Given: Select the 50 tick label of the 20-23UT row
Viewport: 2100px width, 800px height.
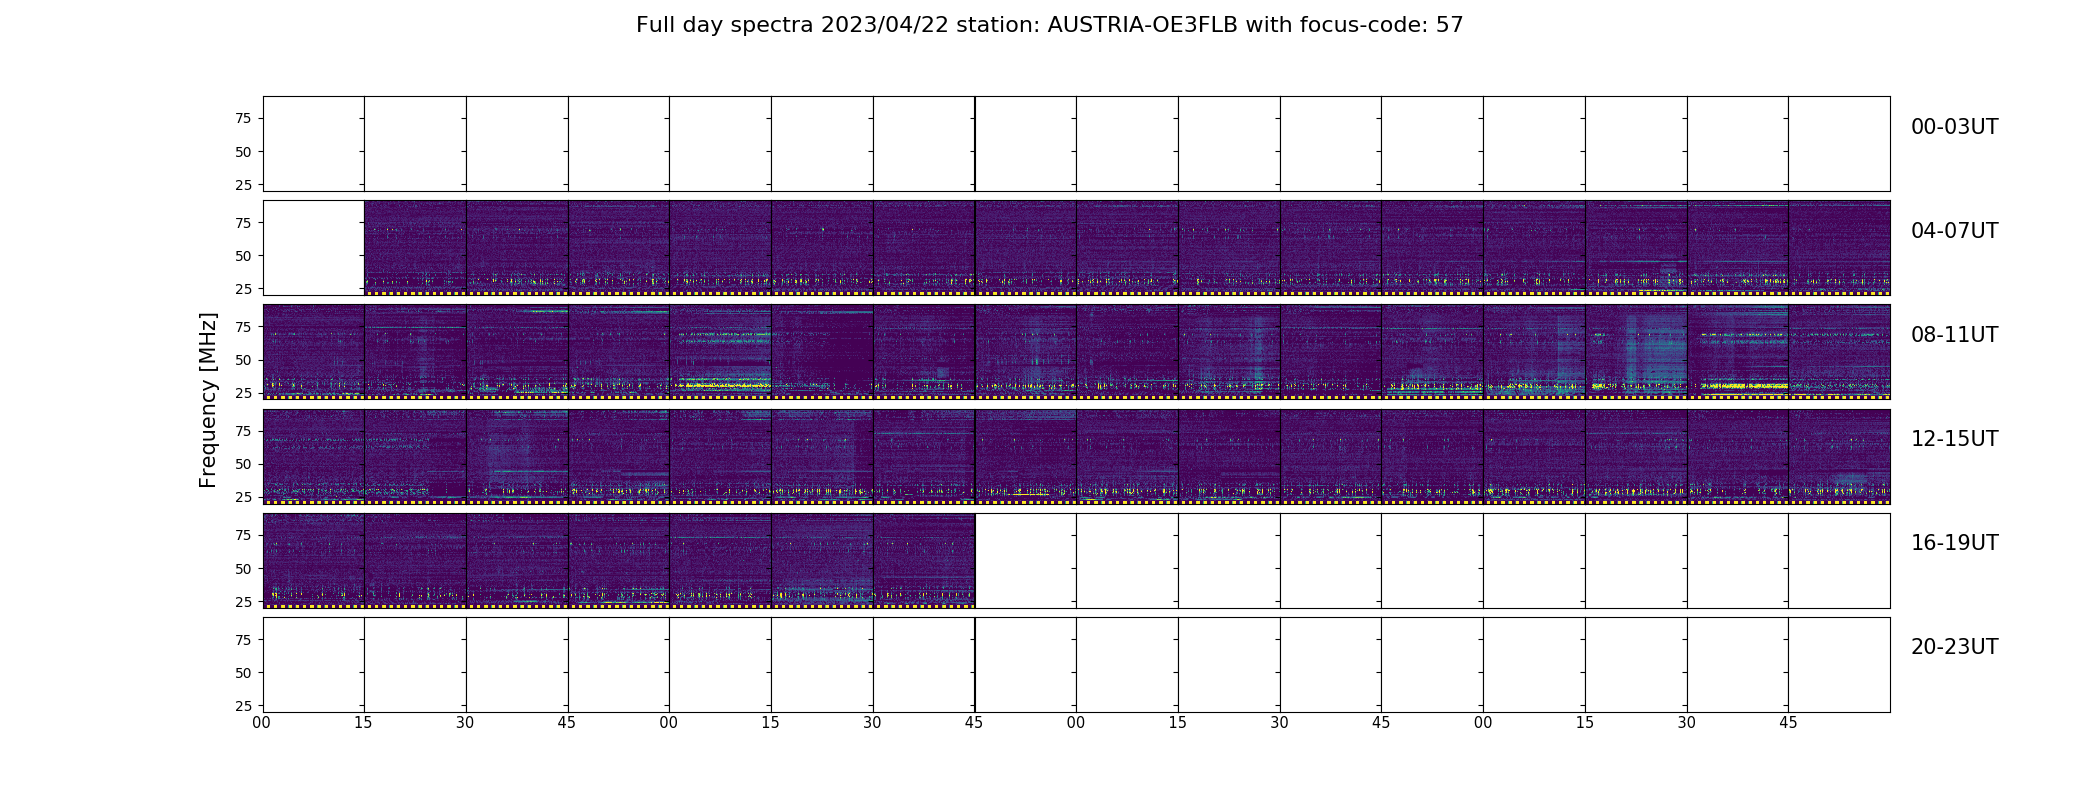Looking at the screenshot, I should (x=243, y=673).
